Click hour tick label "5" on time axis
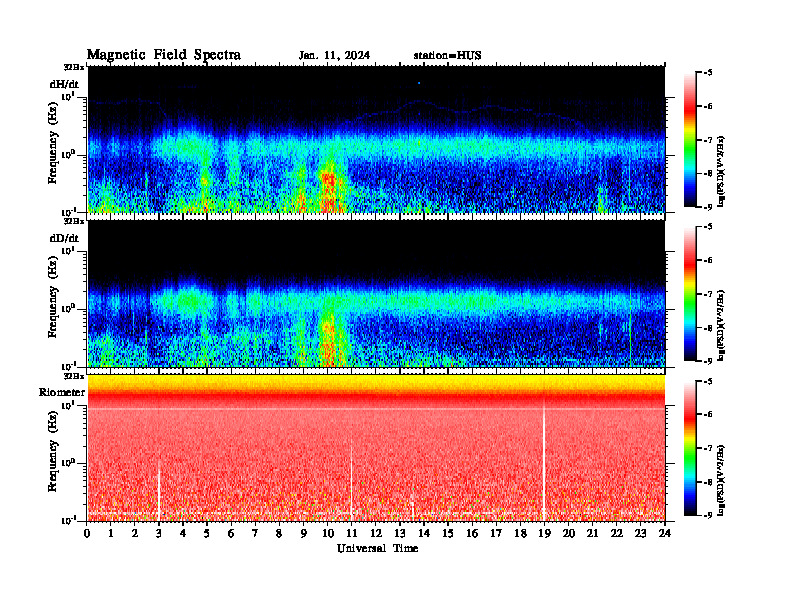The height and width of the screenshot is (612, 792). click(x=207, y=533)
